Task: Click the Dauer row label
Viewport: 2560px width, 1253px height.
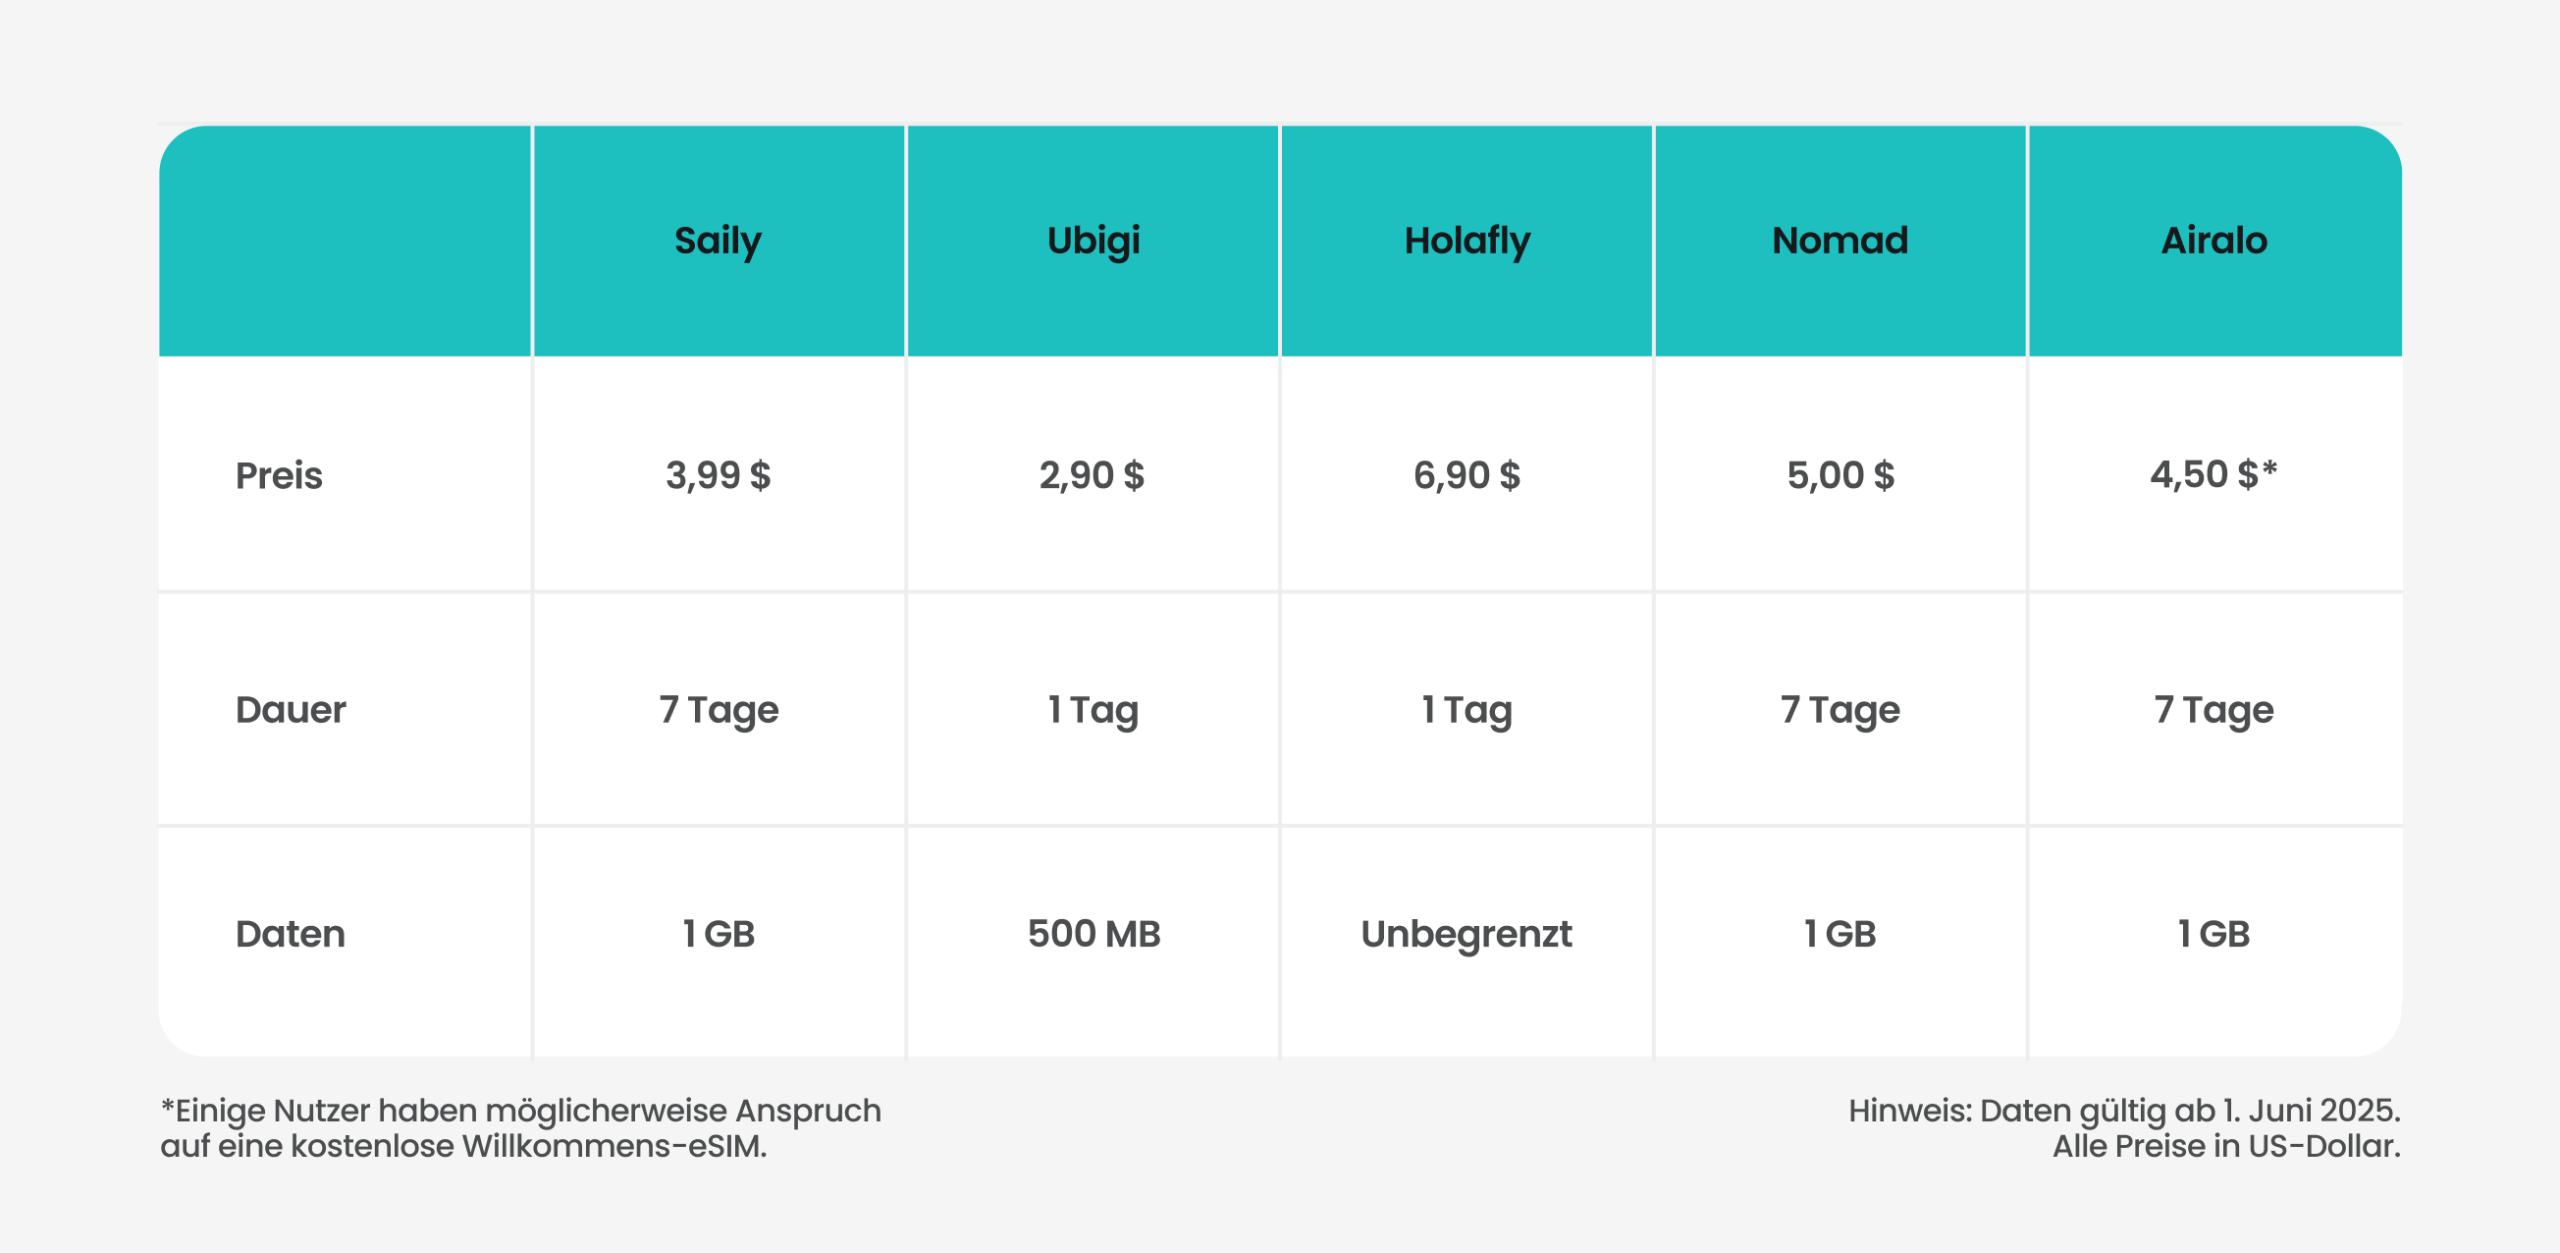Action: click(x=291, y=710)
